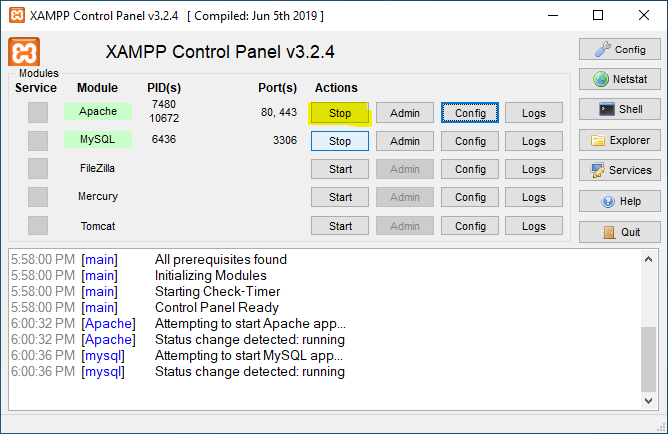Select the Apache module label
The width and height of the screenshot is (668, 434).
(98, 111)
